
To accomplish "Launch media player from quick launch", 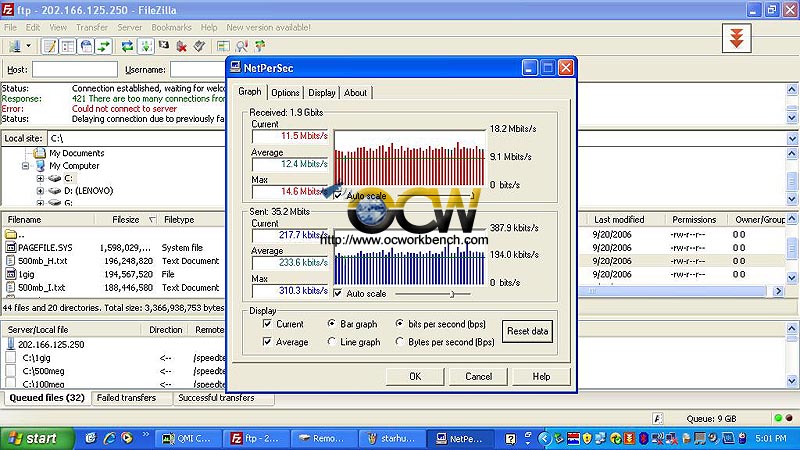I will (x=127, y=438).
